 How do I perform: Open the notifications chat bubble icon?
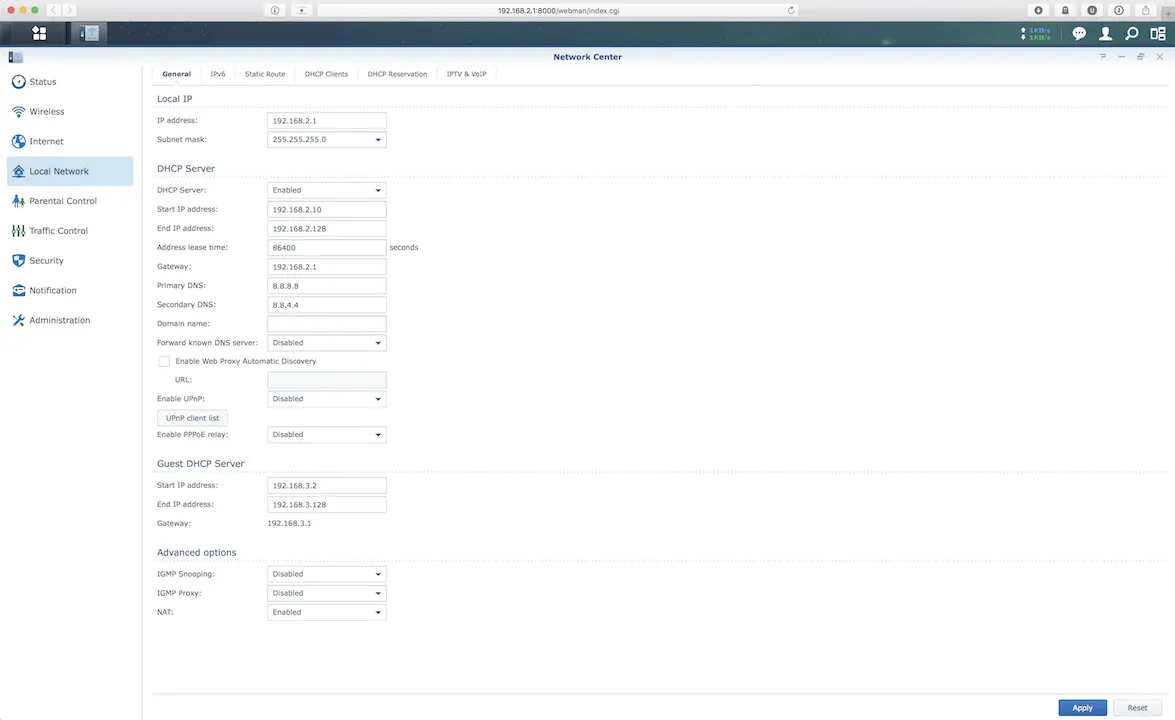pyautogui.click(x=1079, y=33)
